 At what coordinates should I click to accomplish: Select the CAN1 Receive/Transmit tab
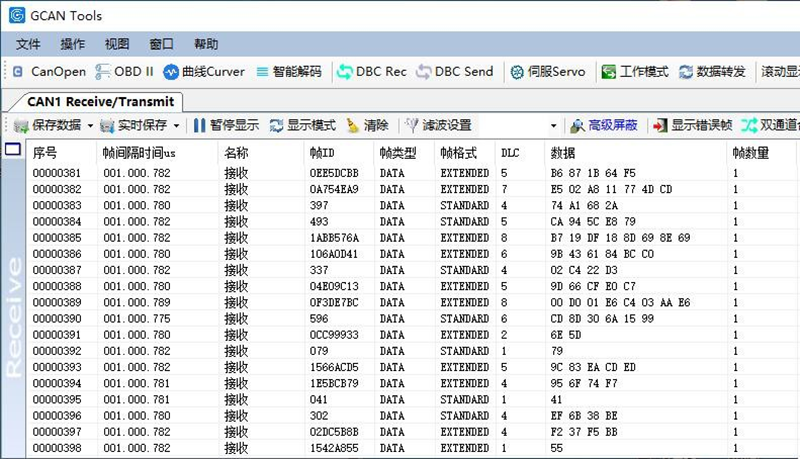[100, 101]
